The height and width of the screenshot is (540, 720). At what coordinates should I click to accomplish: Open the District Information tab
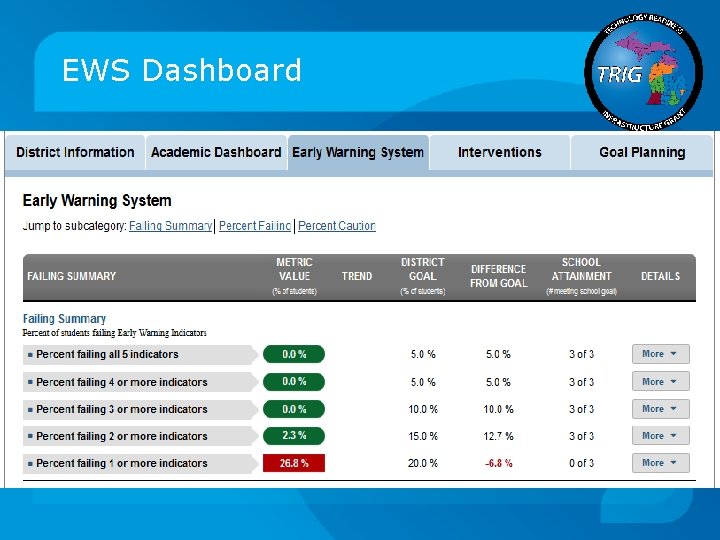click(x=75, y=152)
